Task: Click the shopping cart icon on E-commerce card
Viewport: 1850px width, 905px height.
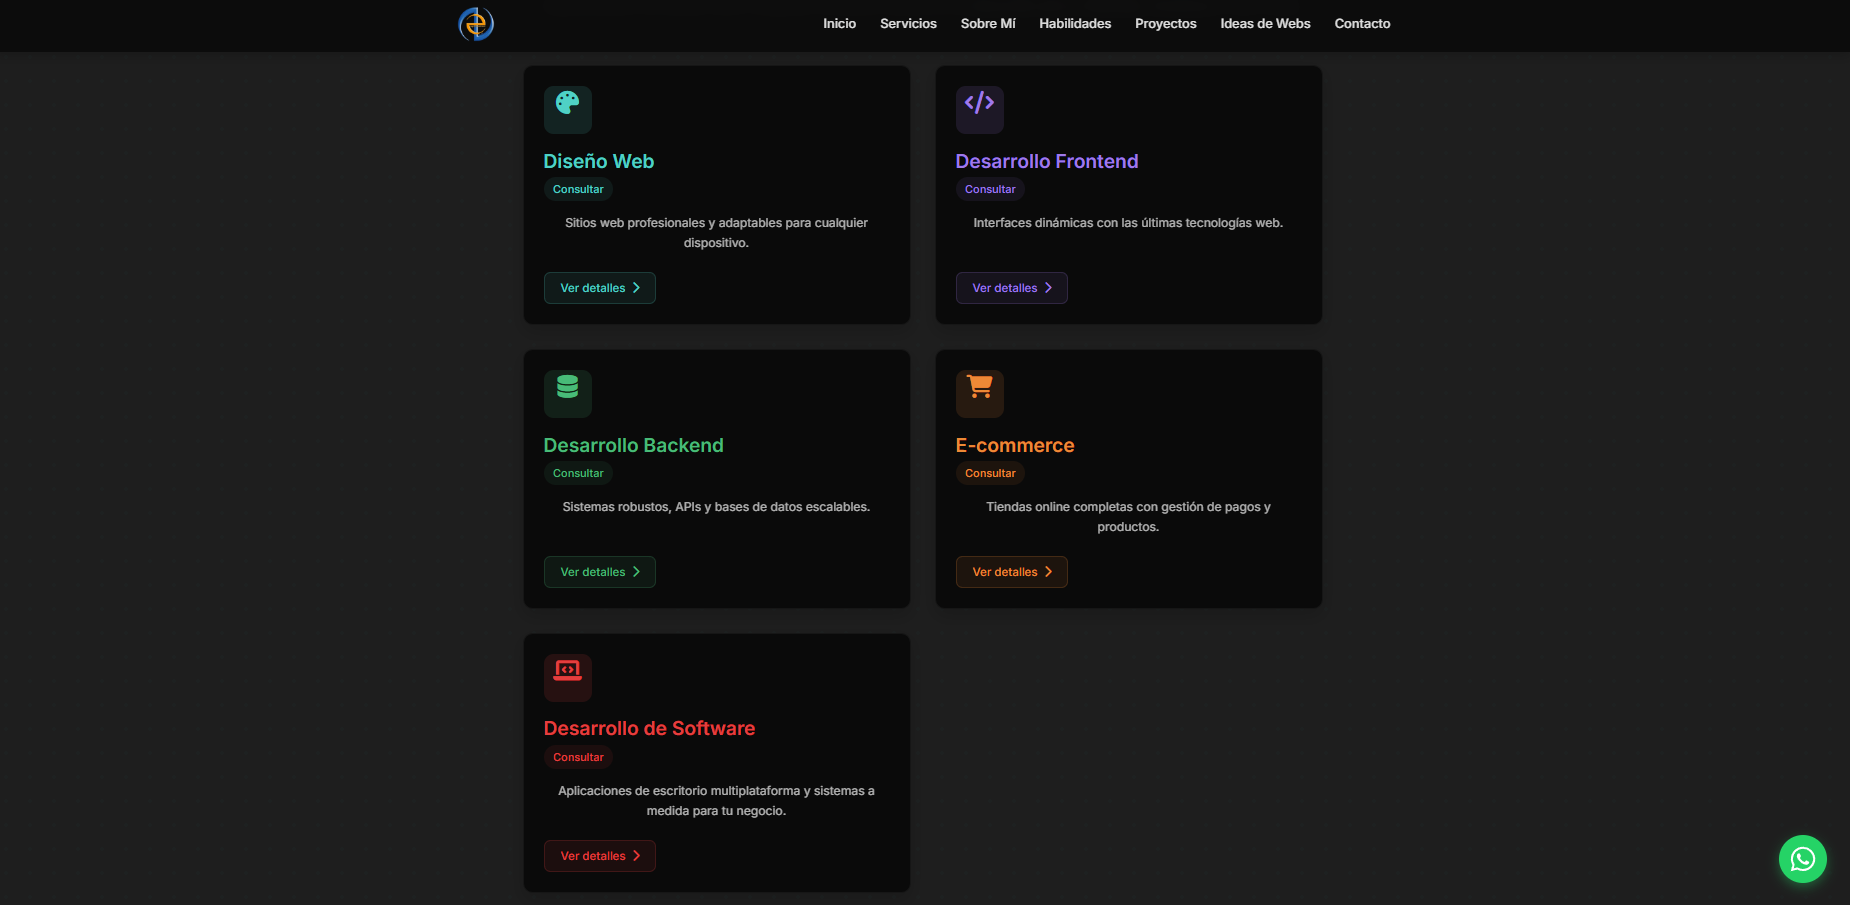Action: pyautogui.click(x=980, y=387)
